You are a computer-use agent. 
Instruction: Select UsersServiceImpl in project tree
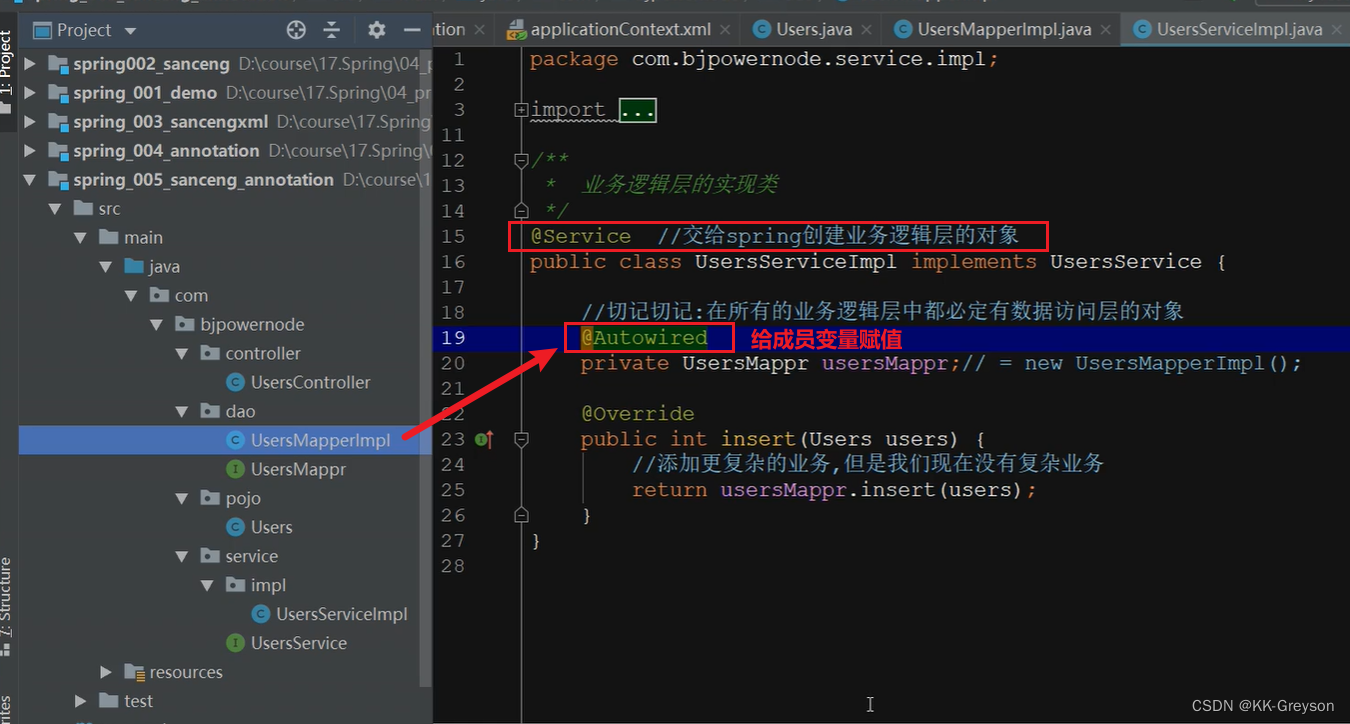341,615
